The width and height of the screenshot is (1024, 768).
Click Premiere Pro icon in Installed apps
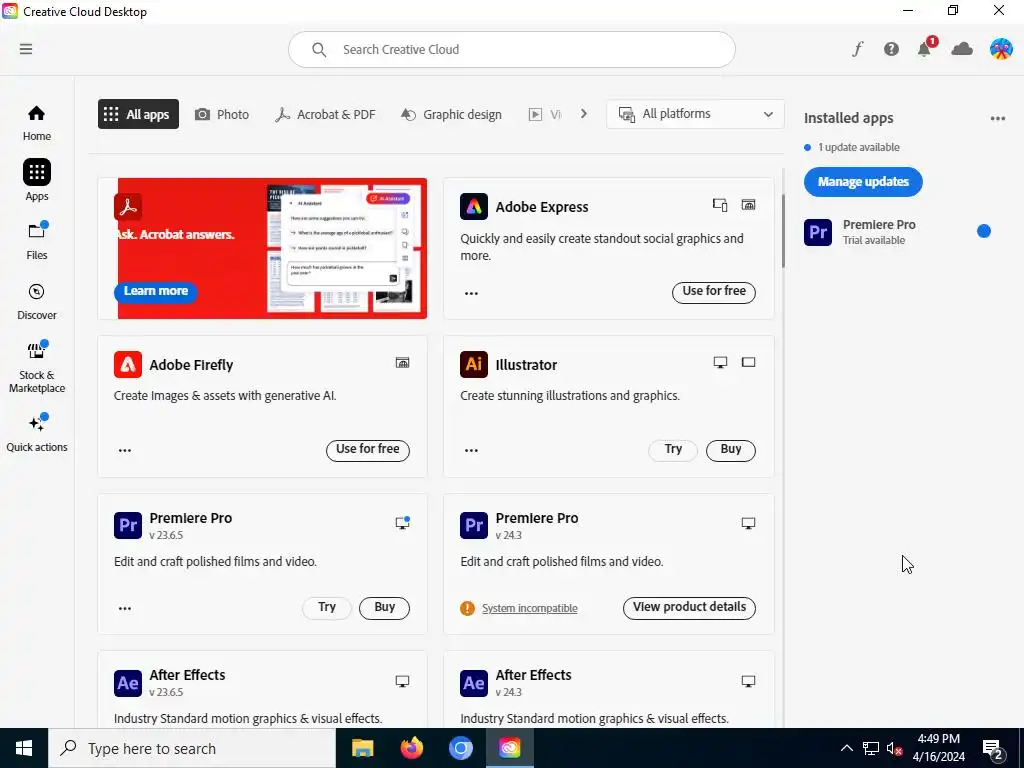click(818, 232)
